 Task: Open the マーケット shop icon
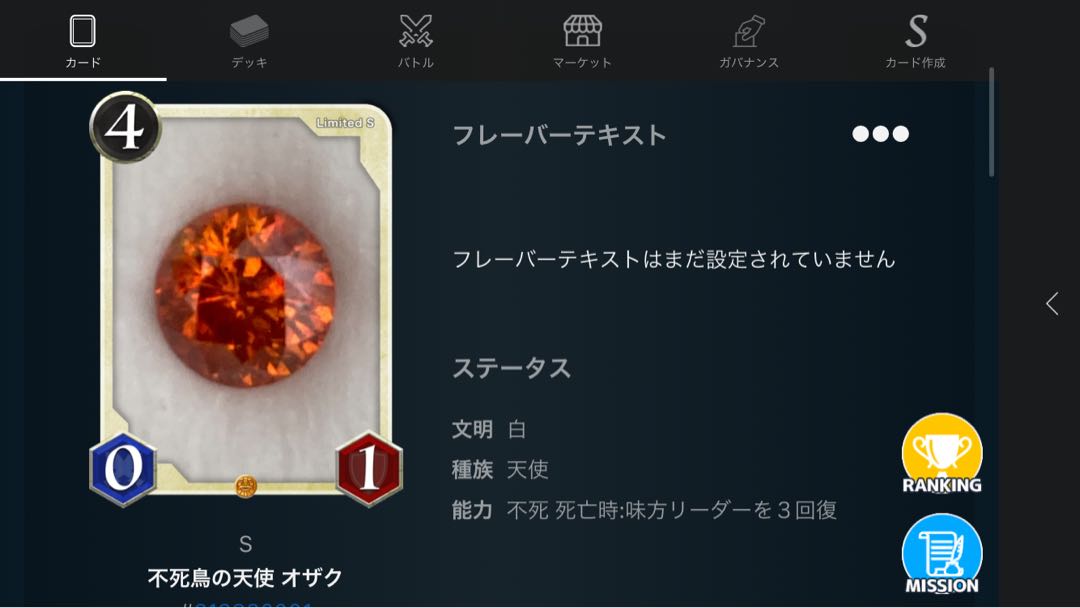583,31
